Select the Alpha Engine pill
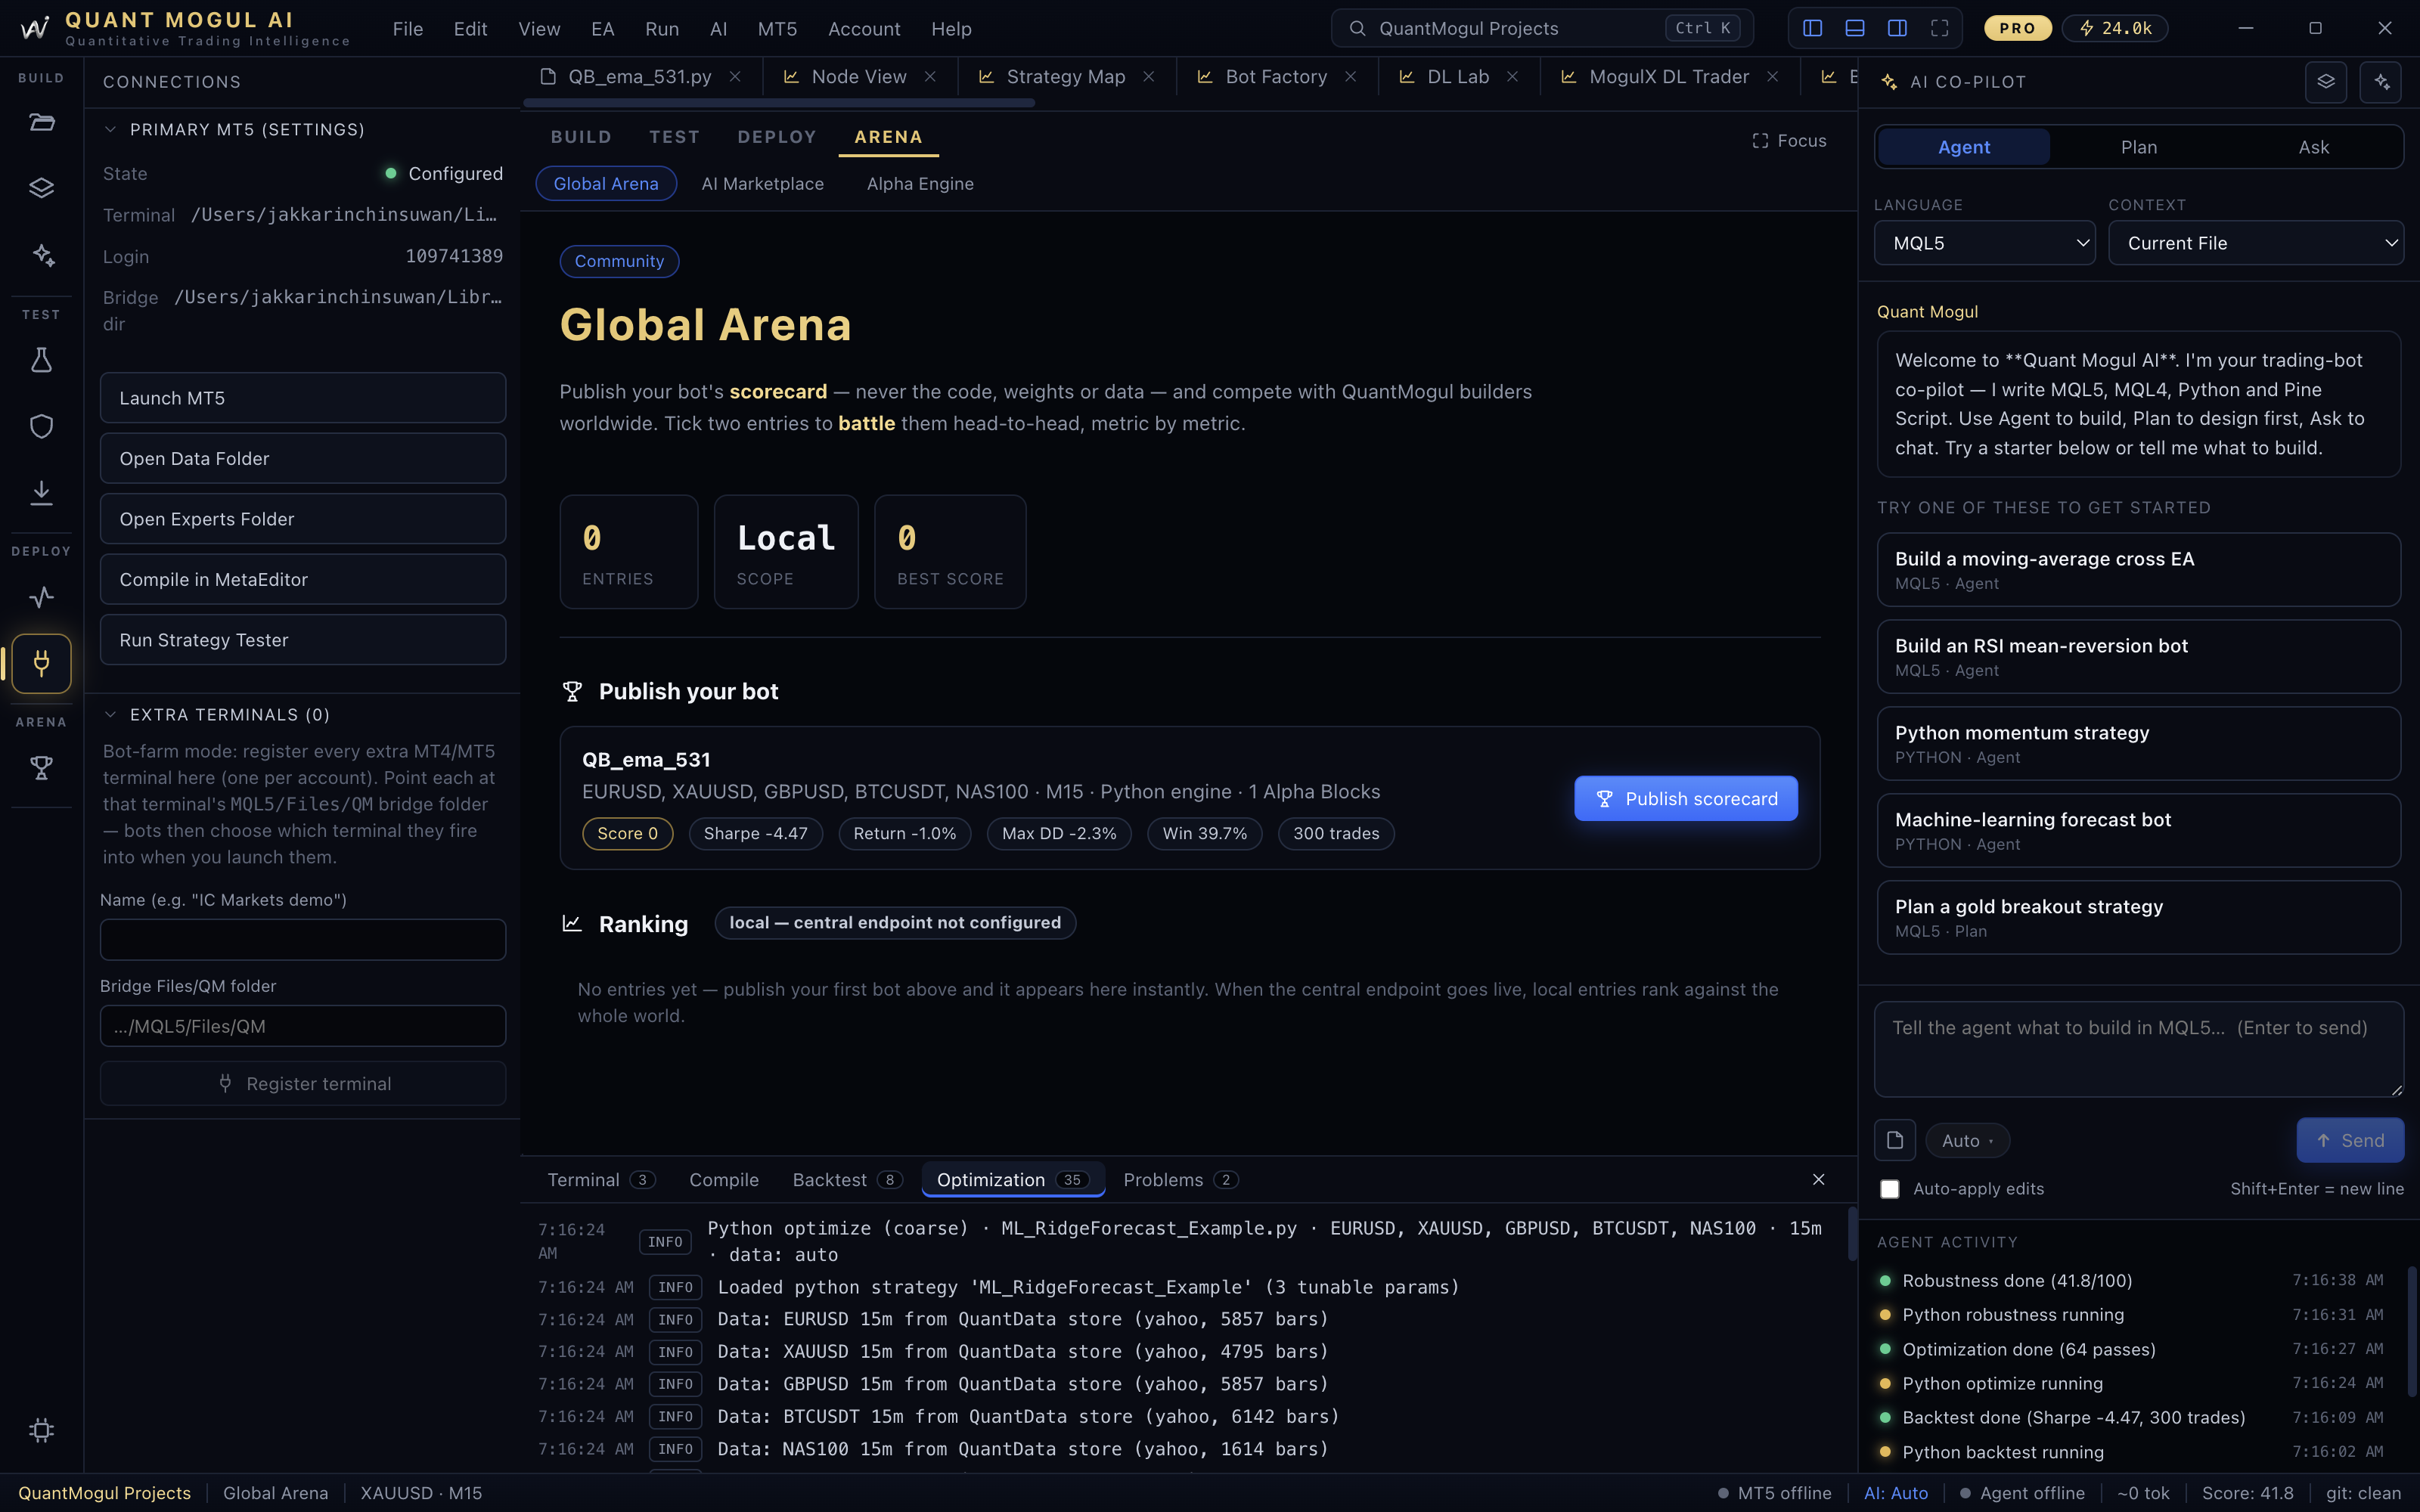 pos(920,184)
